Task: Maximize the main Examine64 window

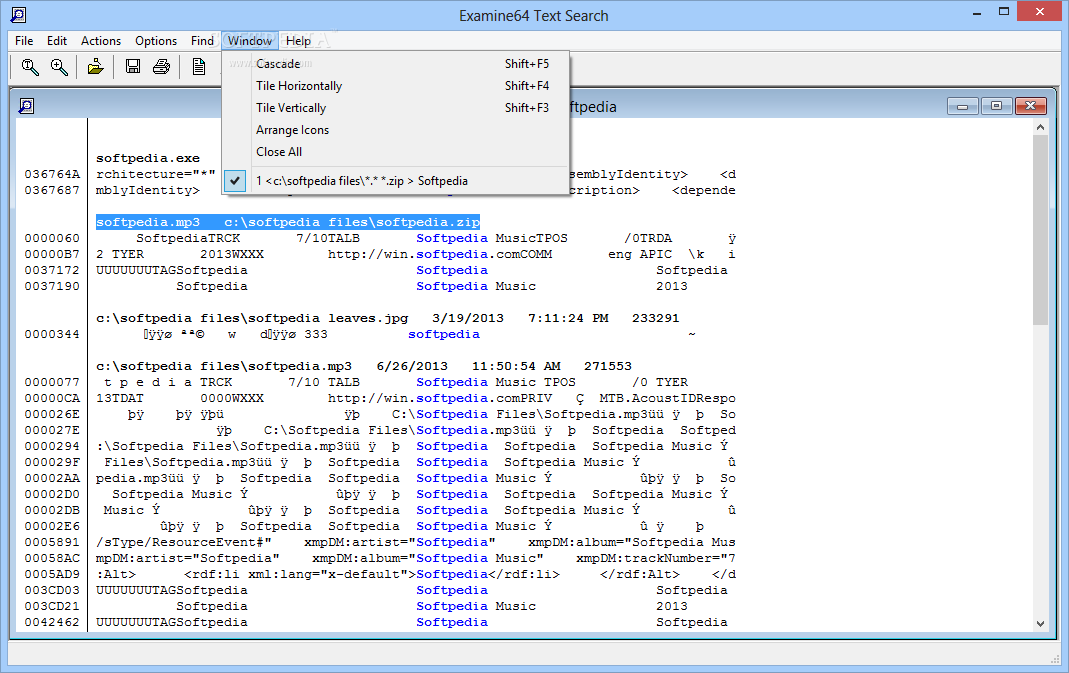Action: click(1004, 12)
